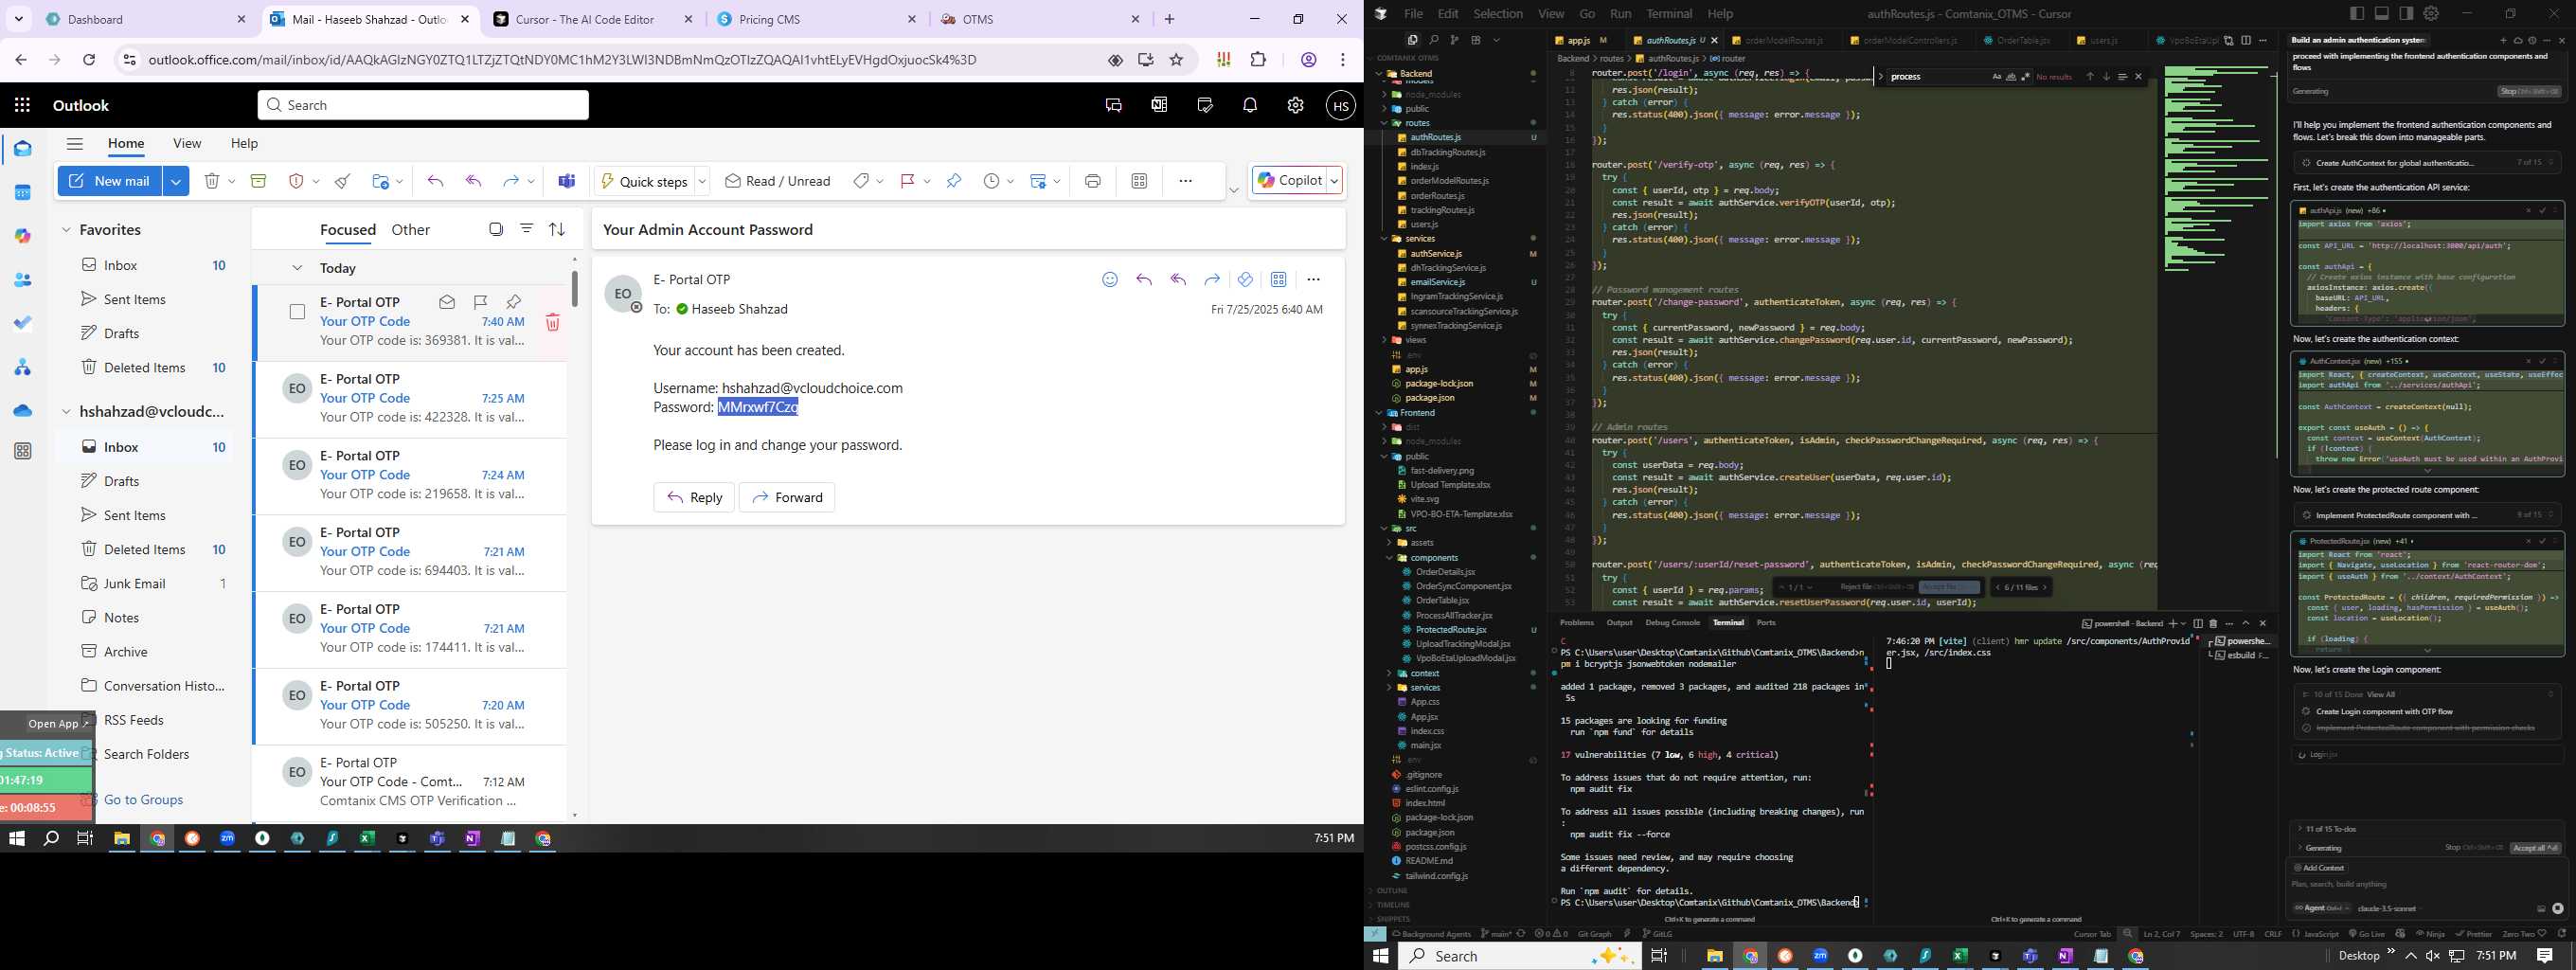Click the Archive icon in Outlook toolbar
This screenshot has height=970, width=2576.
click(x=258, y=181)
